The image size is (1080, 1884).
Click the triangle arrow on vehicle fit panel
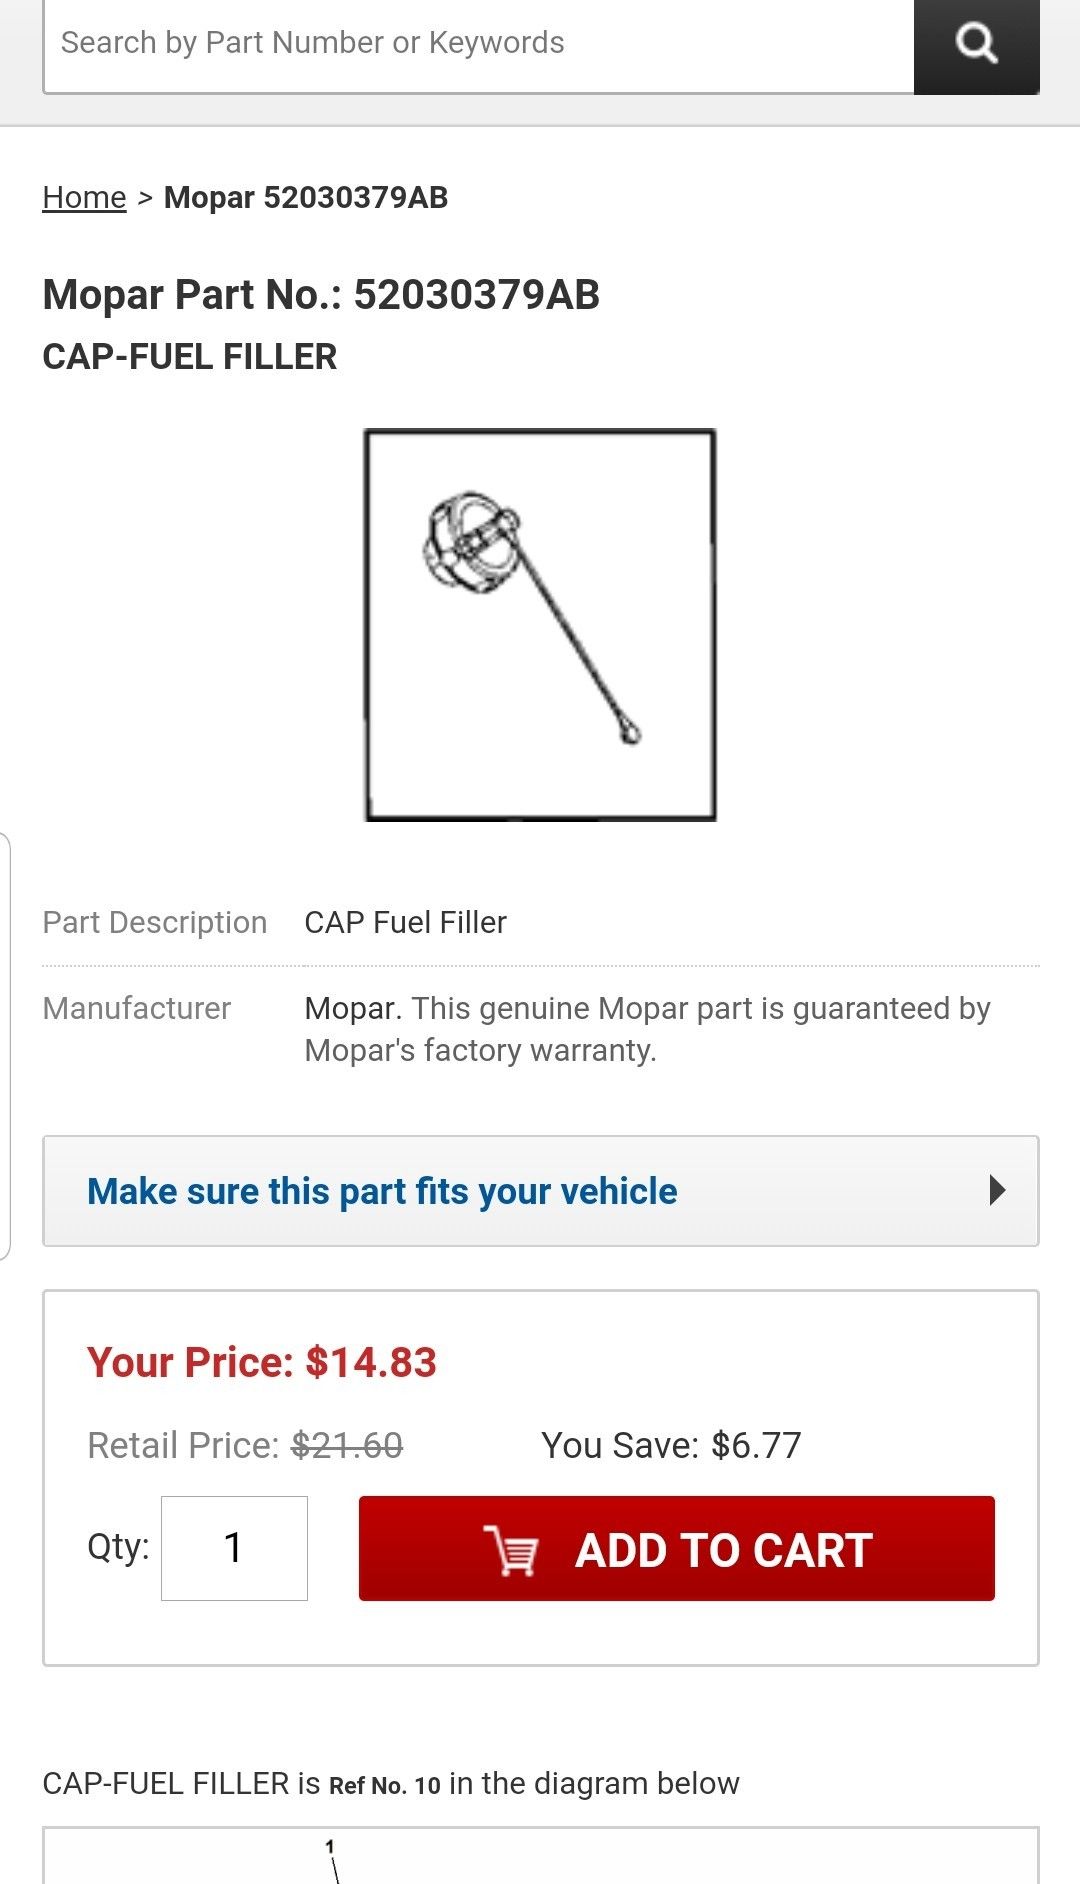tap(996, 1191)
